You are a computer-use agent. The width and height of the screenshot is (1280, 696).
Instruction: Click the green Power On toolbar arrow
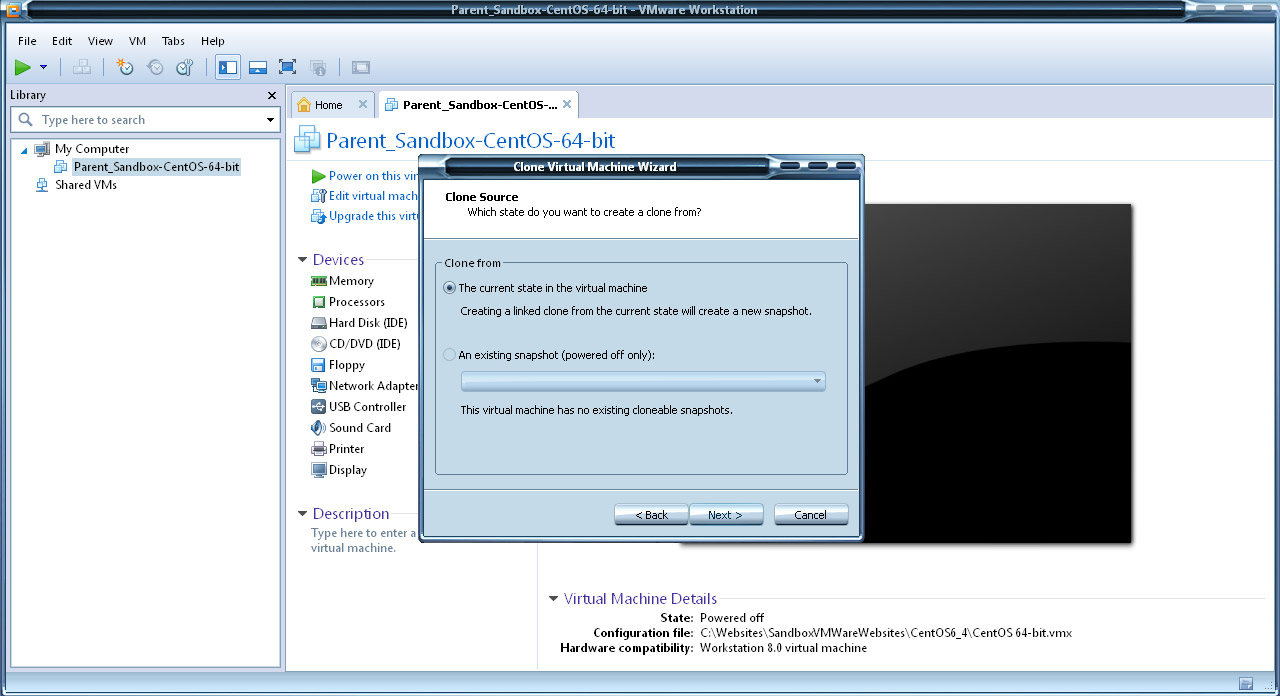point(23,68)
